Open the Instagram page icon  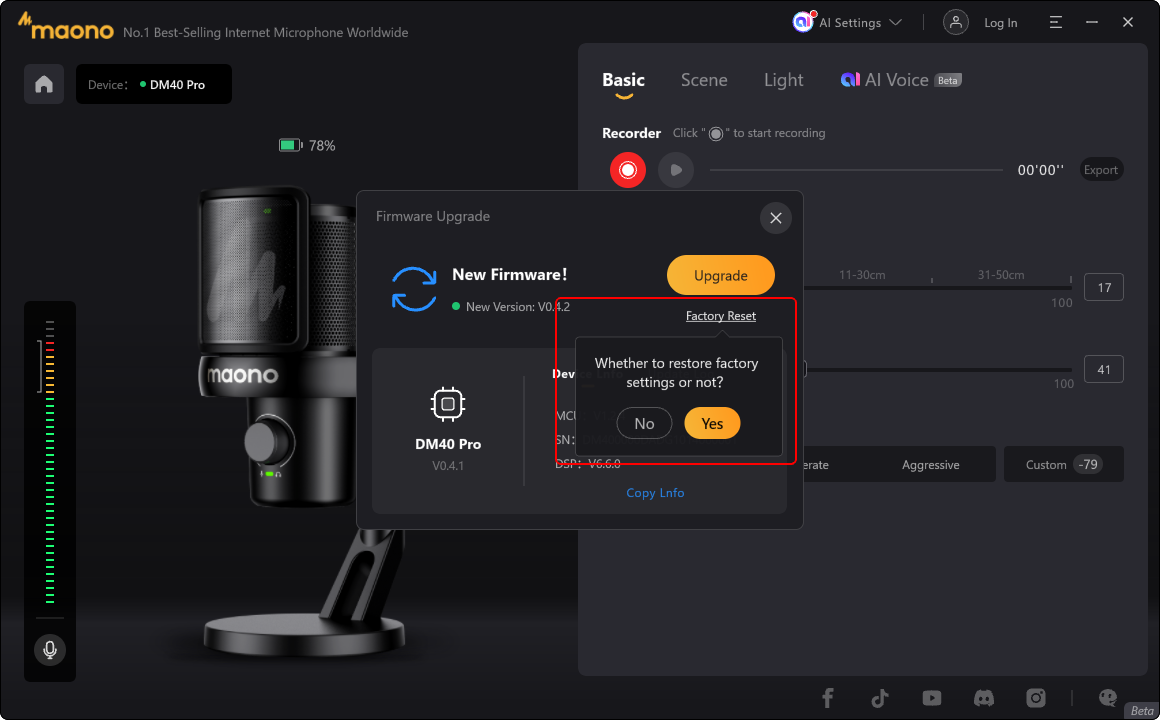point(1036,698)
